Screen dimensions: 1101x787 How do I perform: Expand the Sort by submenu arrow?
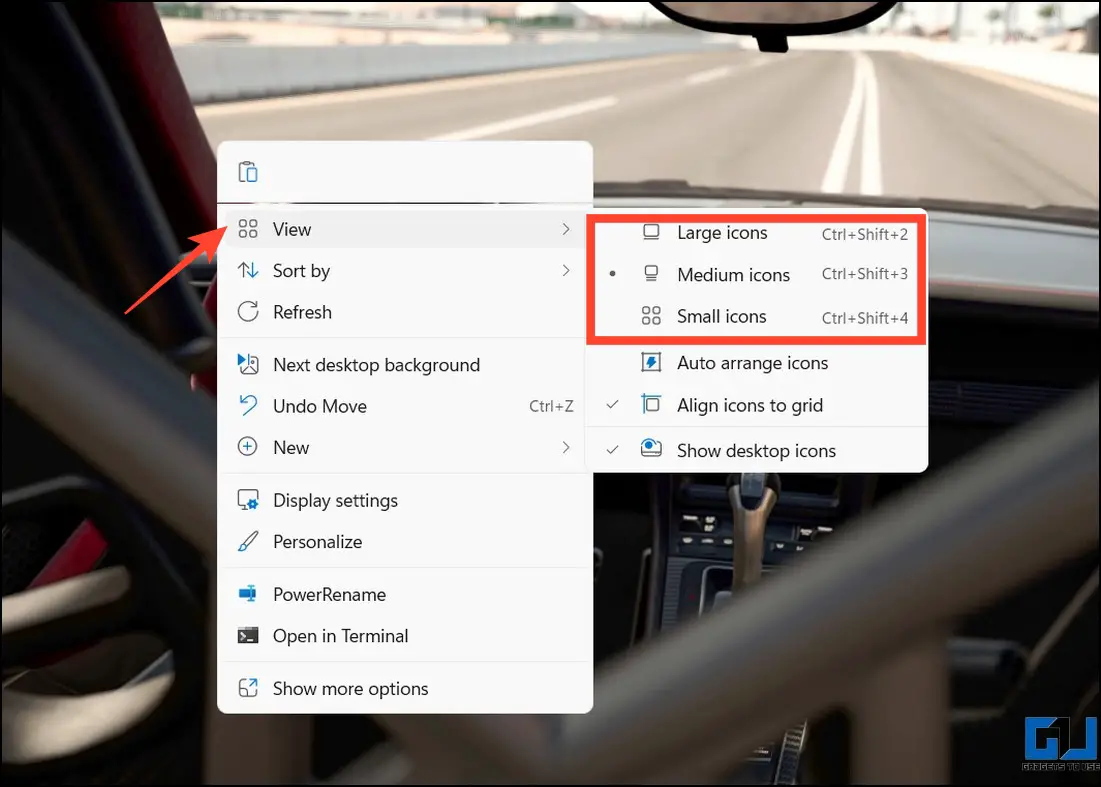click(566, 271)
